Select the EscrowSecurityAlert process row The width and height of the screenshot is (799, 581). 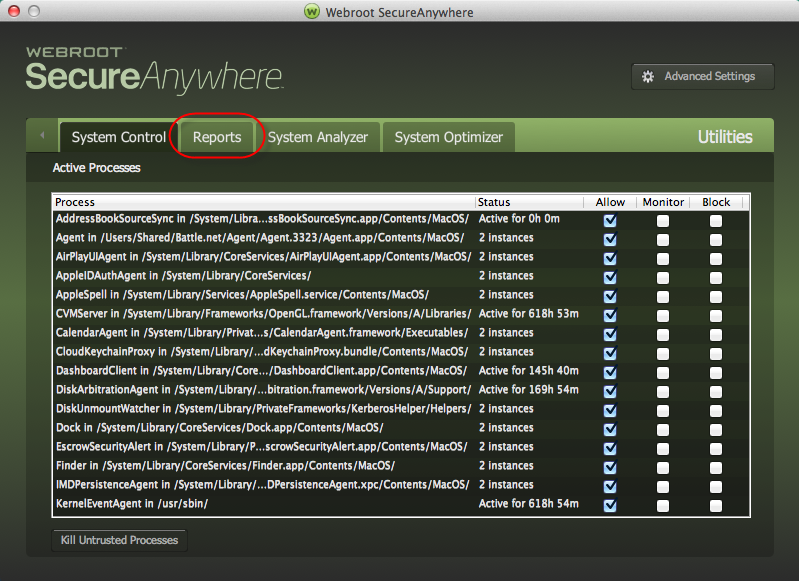pos(401,446)
